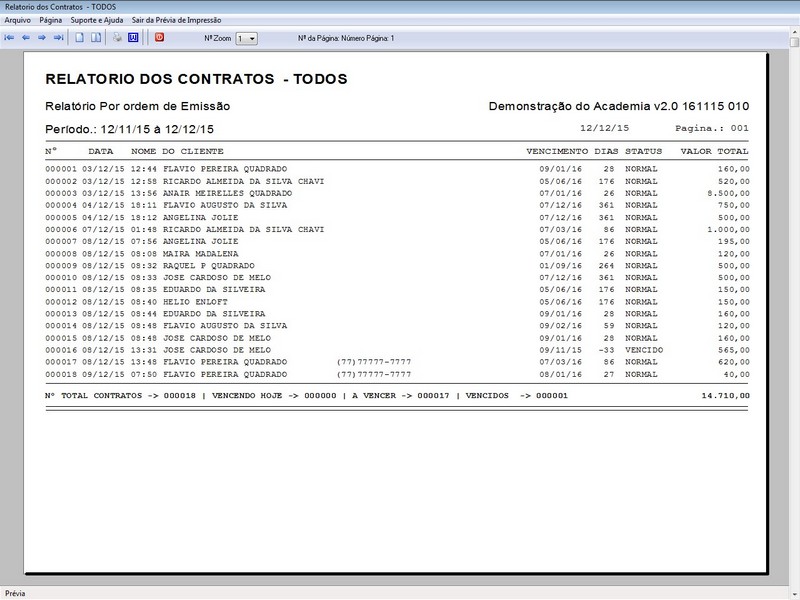Click the Prévia status bar label
This screenshot has height=600, width=800.
tap(15, 593)
